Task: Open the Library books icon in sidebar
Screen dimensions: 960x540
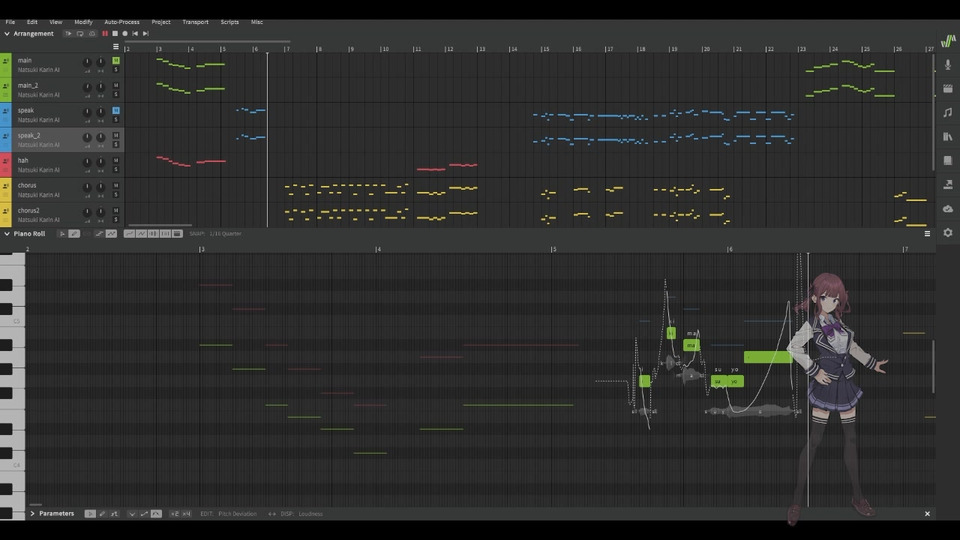Action: coord(947,136)
